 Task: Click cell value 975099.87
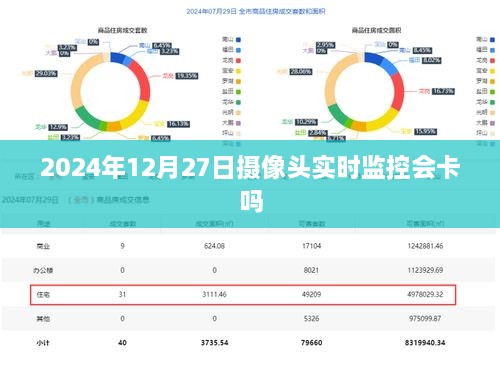(x=425, y=319)
